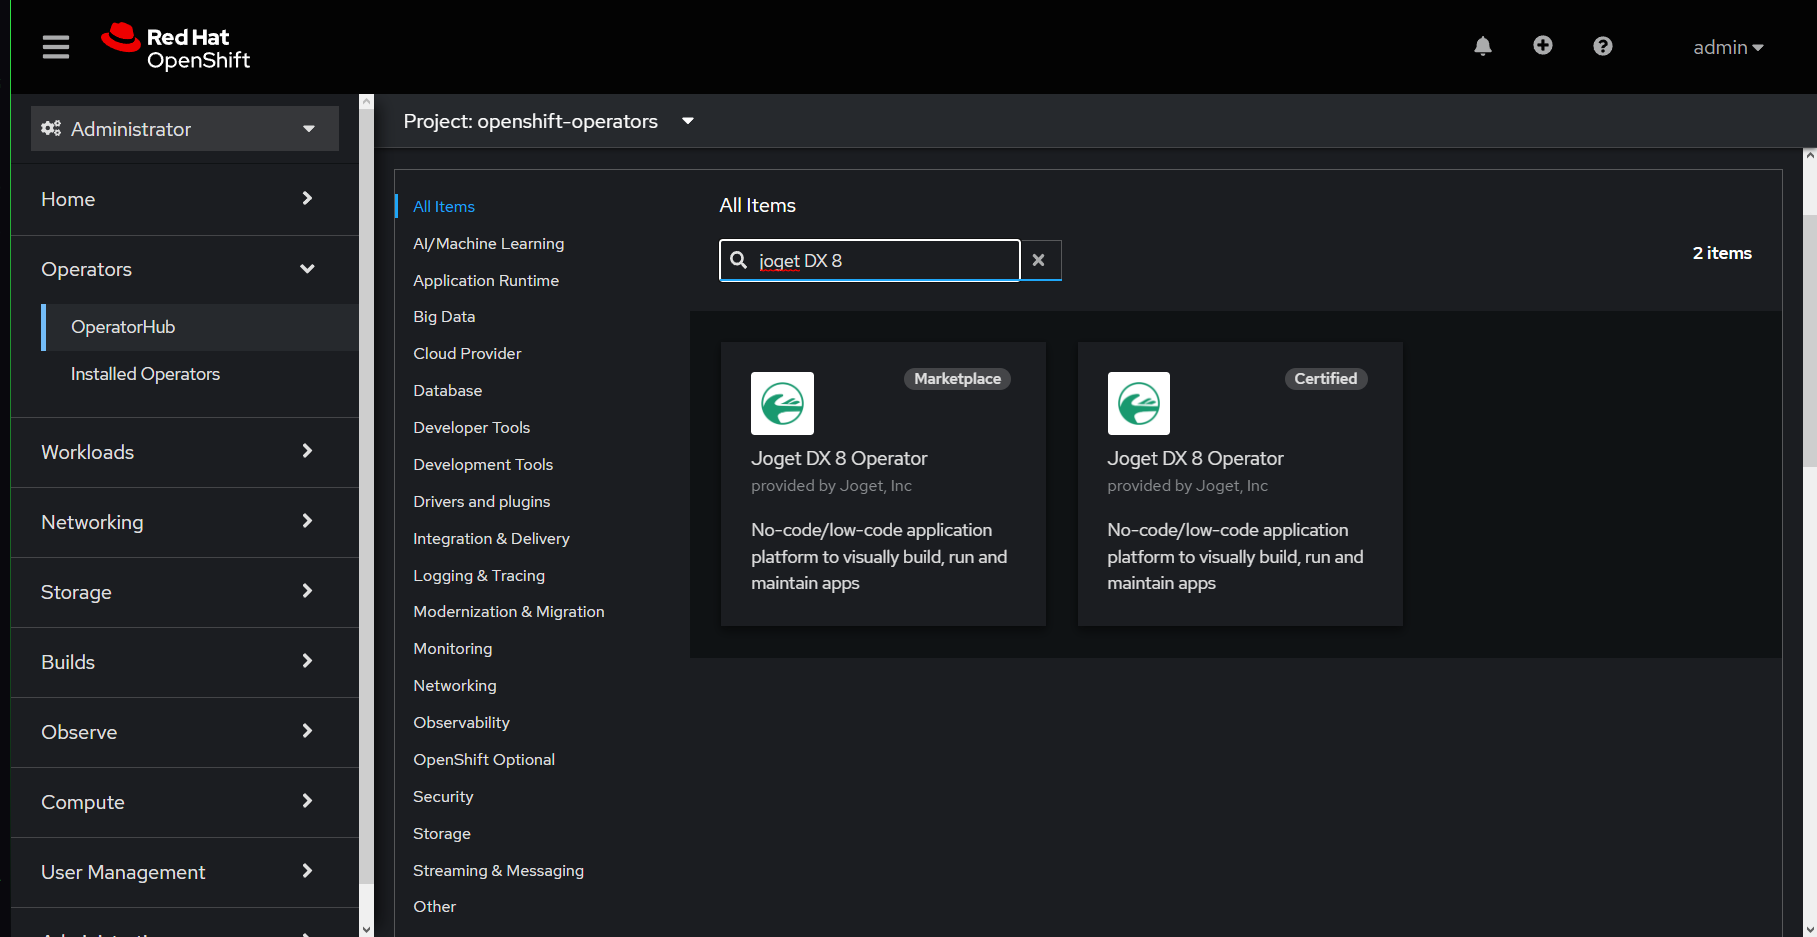Clear the search field with X button
The height and width of the screenshot is (937, 1817).
tap(1039, 260)
